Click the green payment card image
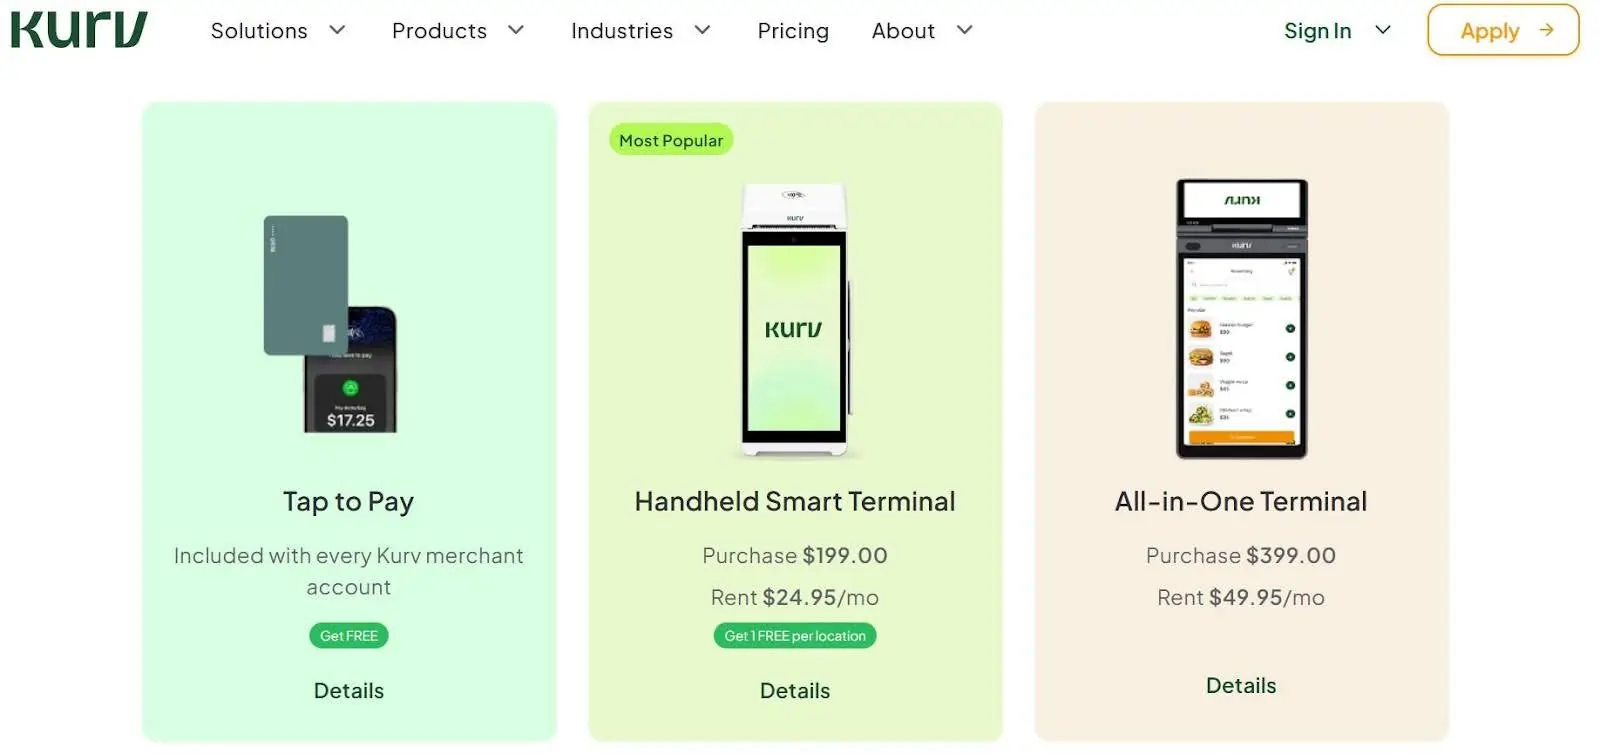 (x=305, y=285)
